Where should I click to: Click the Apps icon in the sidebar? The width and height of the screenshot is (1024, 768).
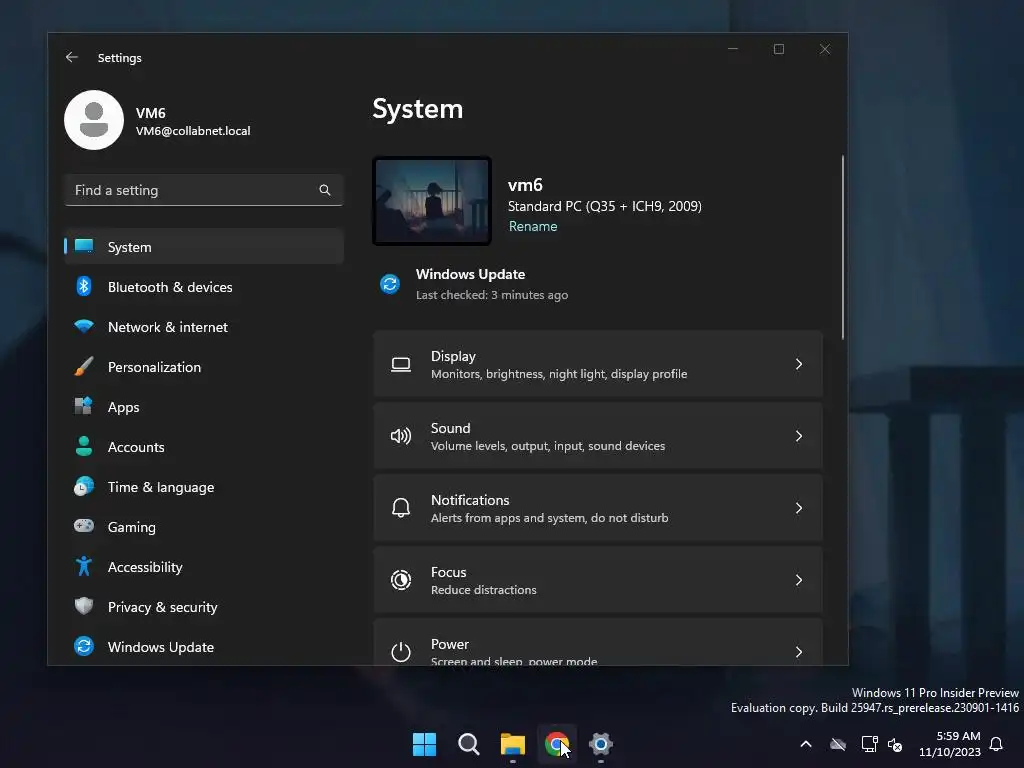(84, 406)
